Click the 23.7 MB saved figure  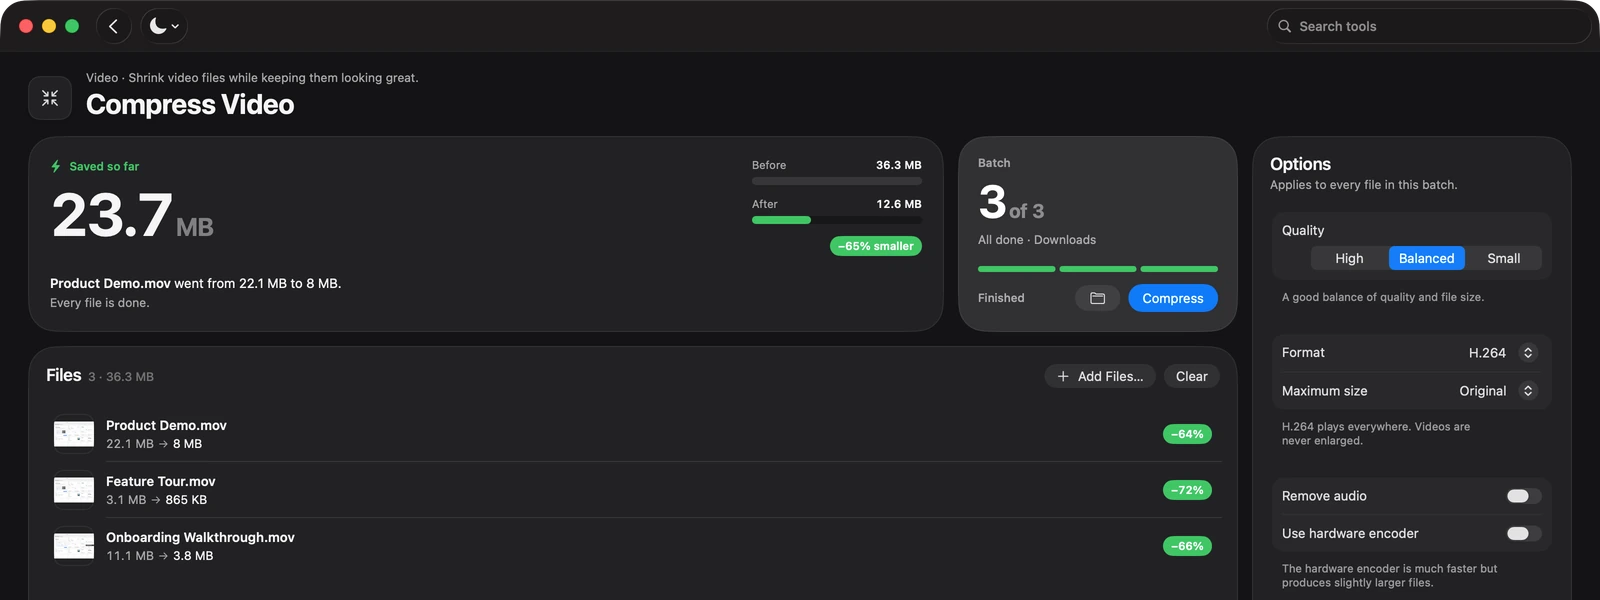click(x=132, y=216)
